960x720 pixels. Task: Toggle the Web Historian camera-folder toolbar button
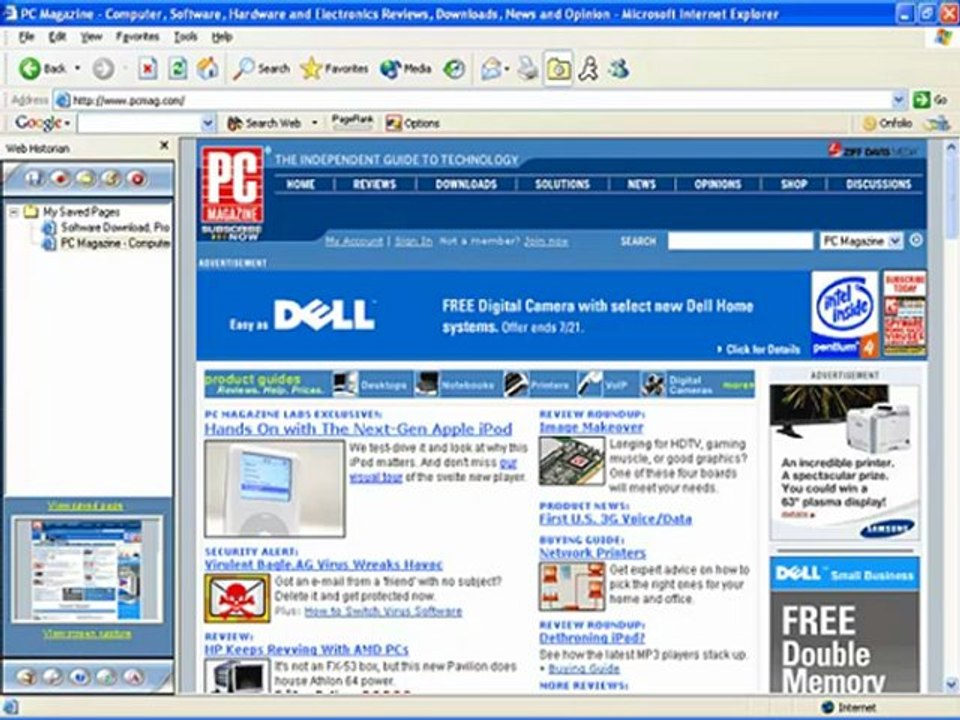point(558,69)
